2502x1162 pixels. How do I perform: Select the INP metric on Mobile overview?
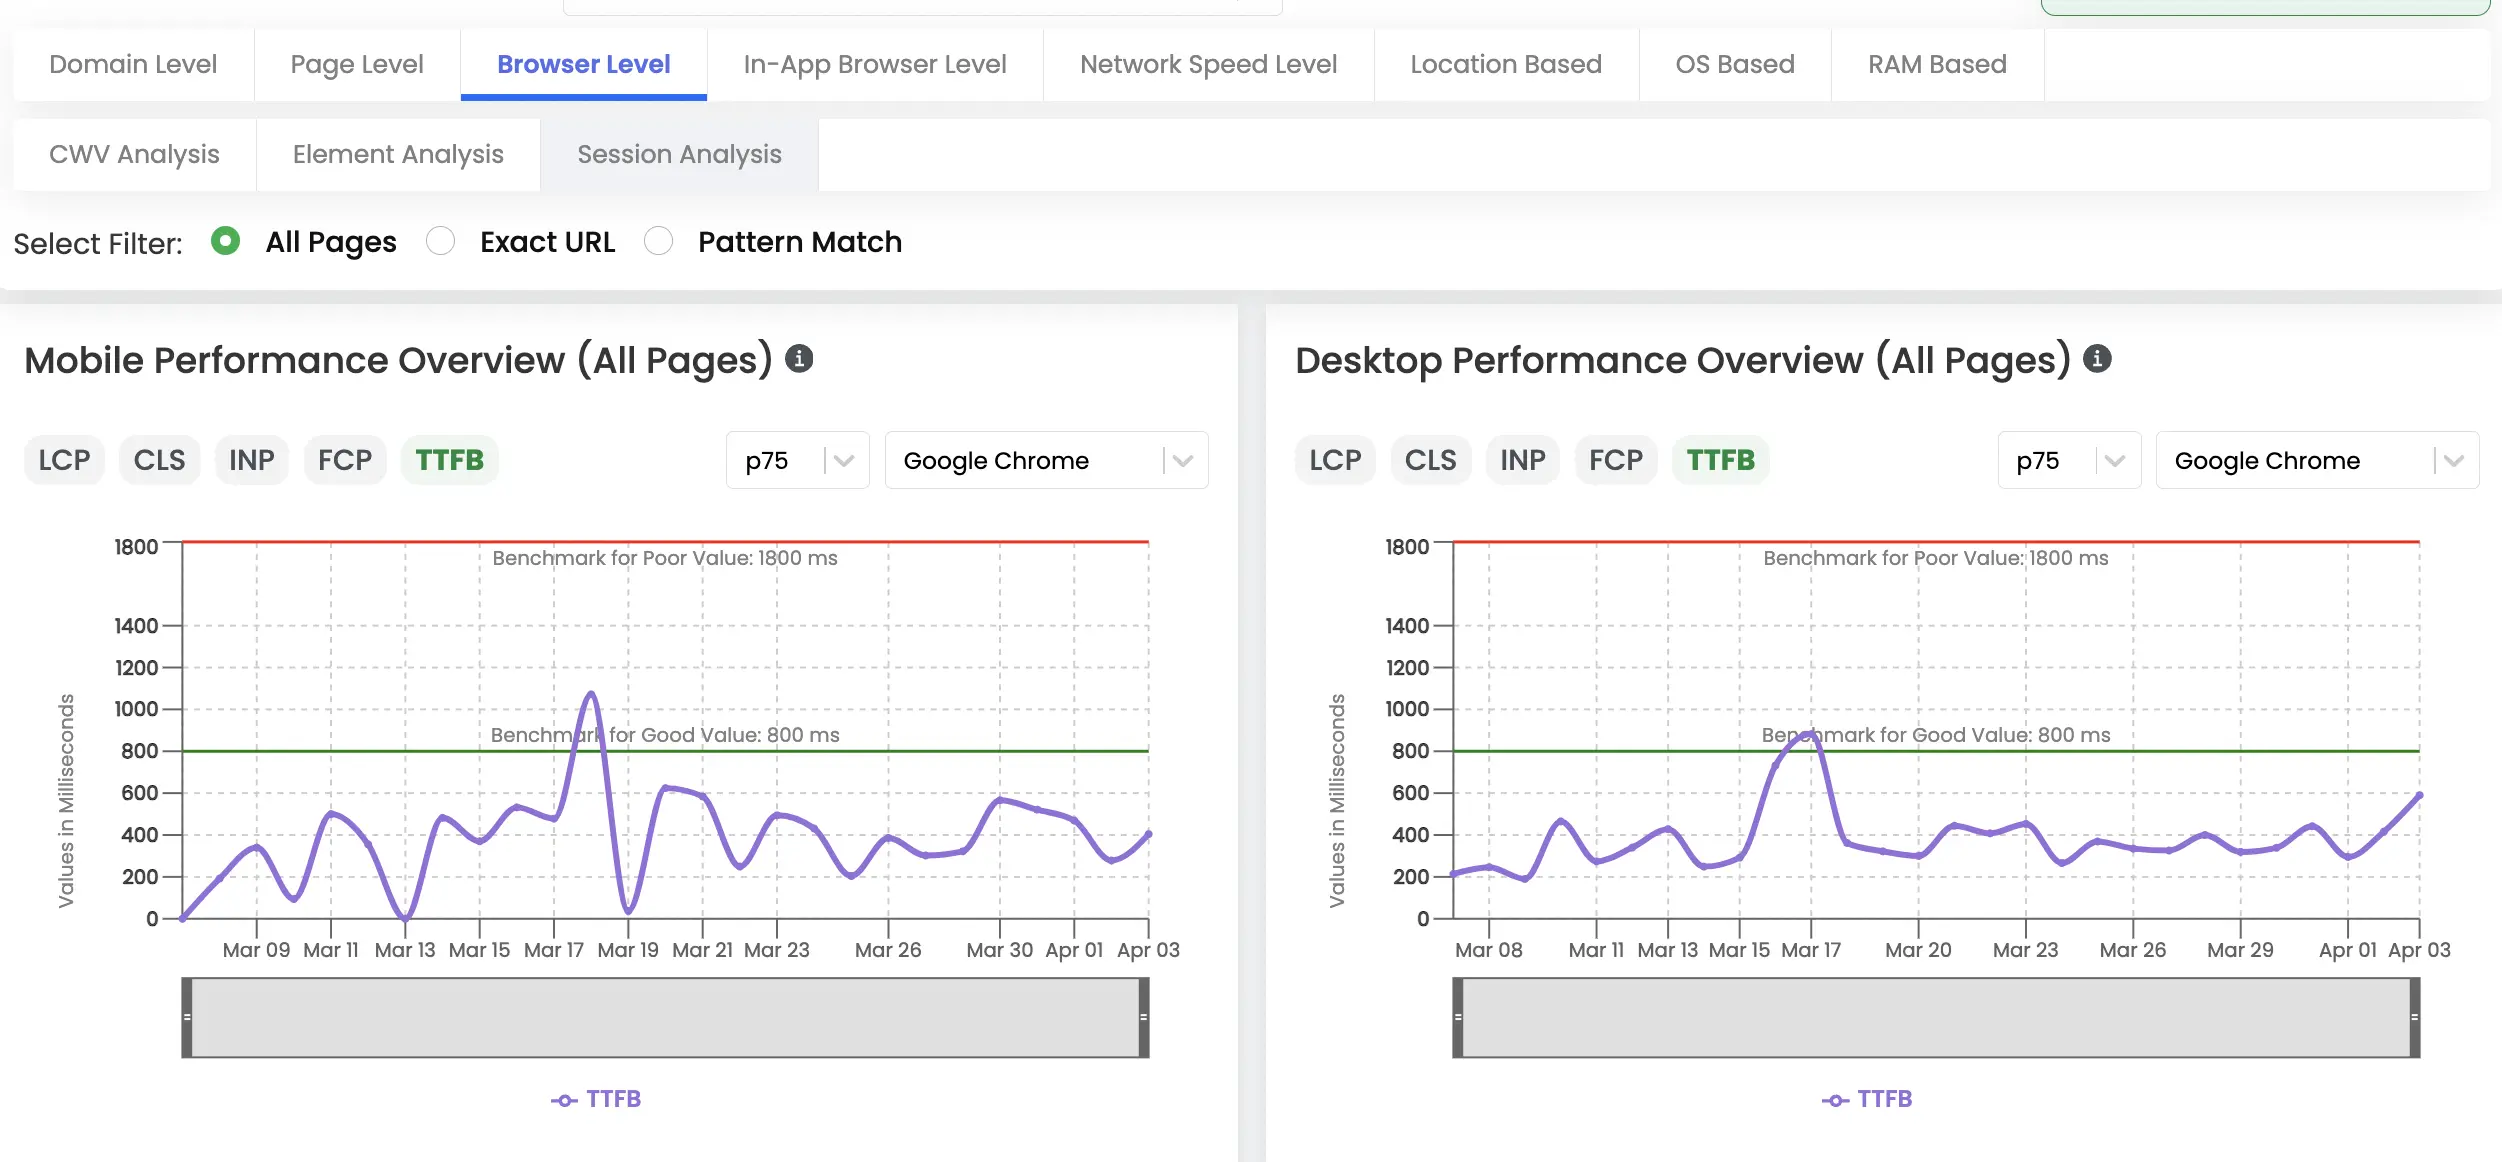[251, 460]
